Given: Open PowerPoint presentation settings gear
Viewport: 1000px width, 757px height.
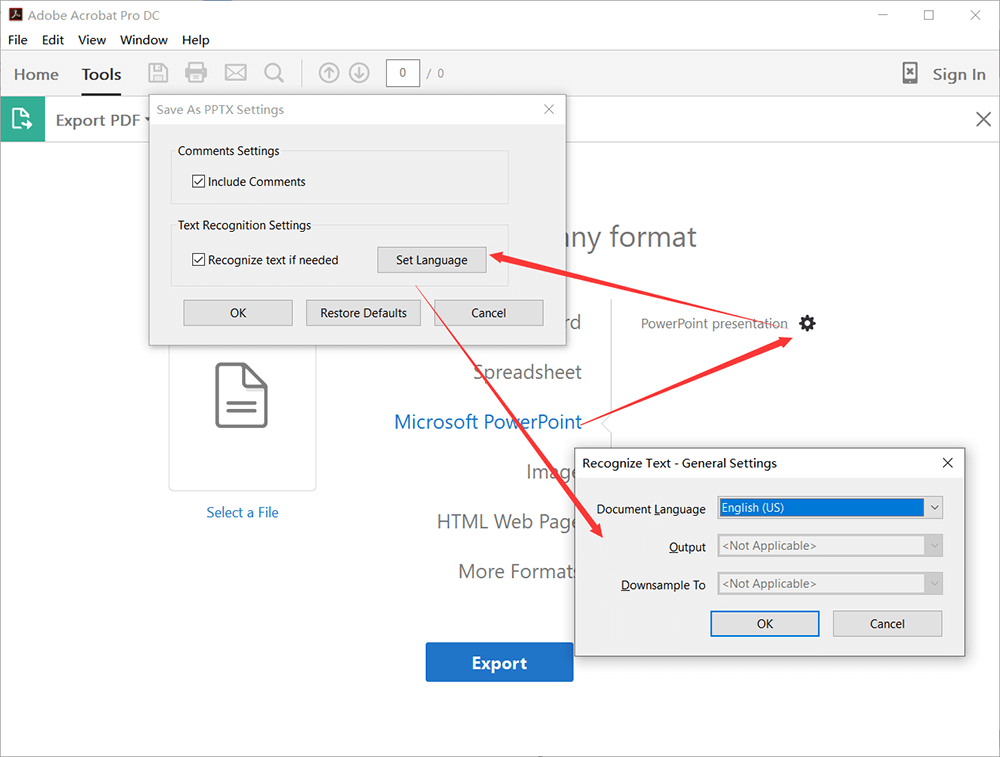Looking at the screenshot, I should pyautogui.click(x=807, y=323).
